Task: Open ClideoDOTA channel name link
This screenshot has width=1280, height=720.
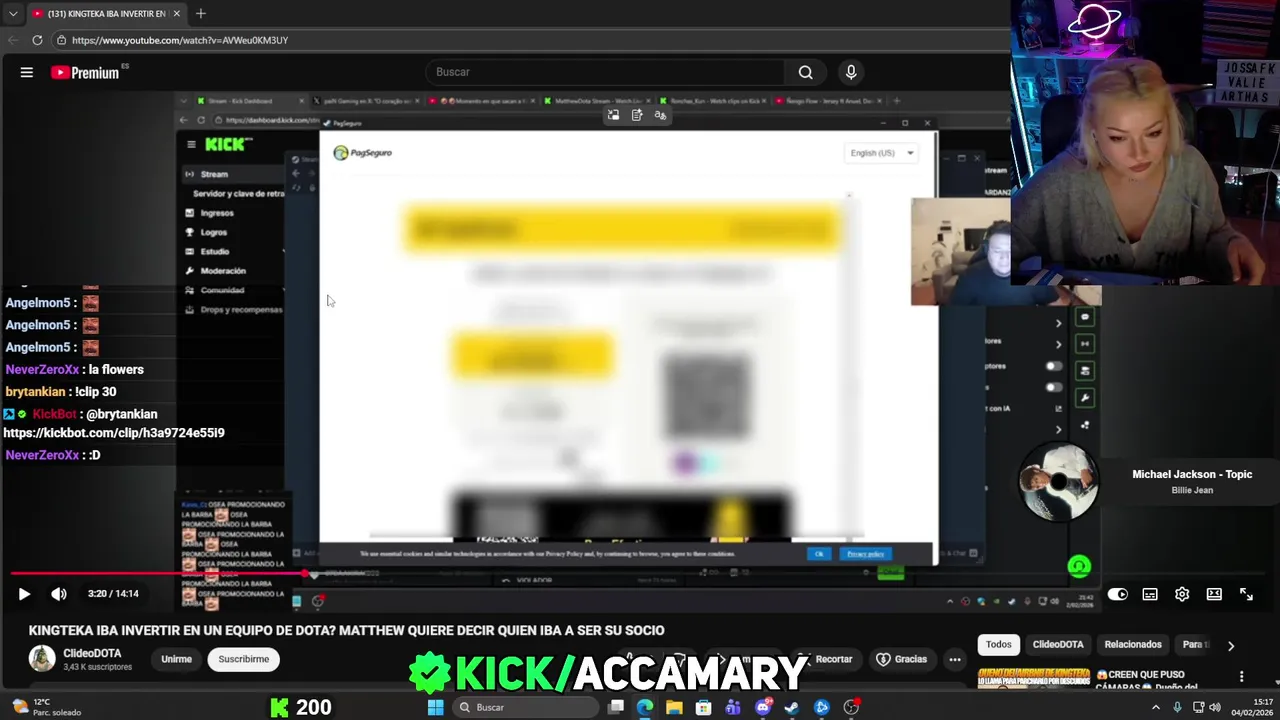Action: tap(92, 653)
